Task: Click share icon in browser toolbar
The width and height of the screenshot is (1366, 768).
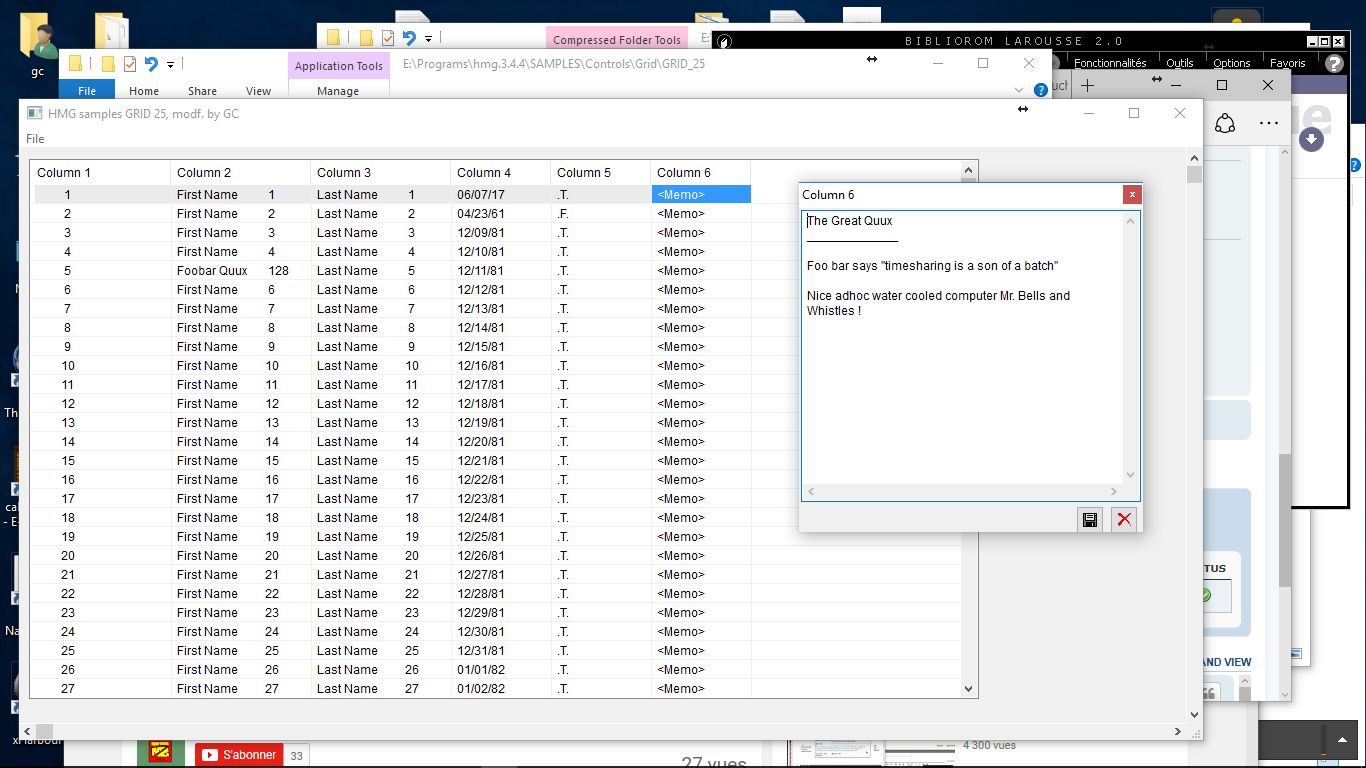Action: click(1225, 123)
